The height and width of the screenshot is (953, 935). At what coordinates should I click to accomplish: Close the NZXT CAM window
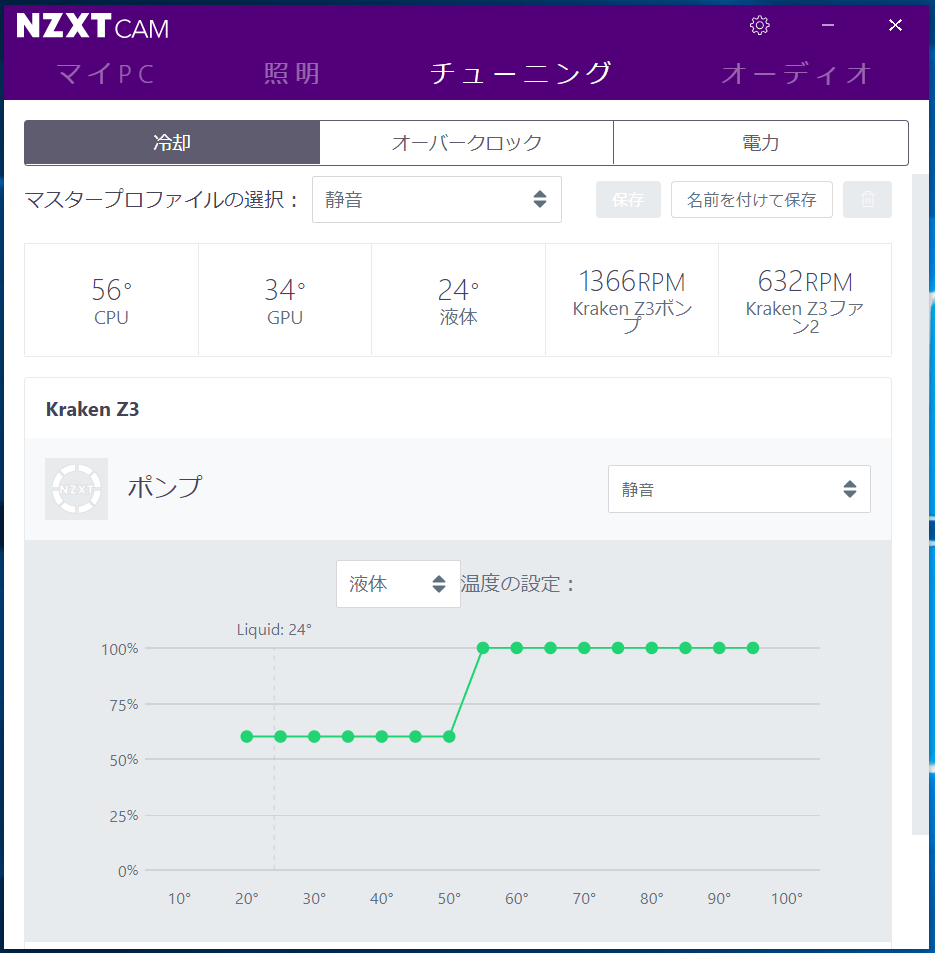895,26
